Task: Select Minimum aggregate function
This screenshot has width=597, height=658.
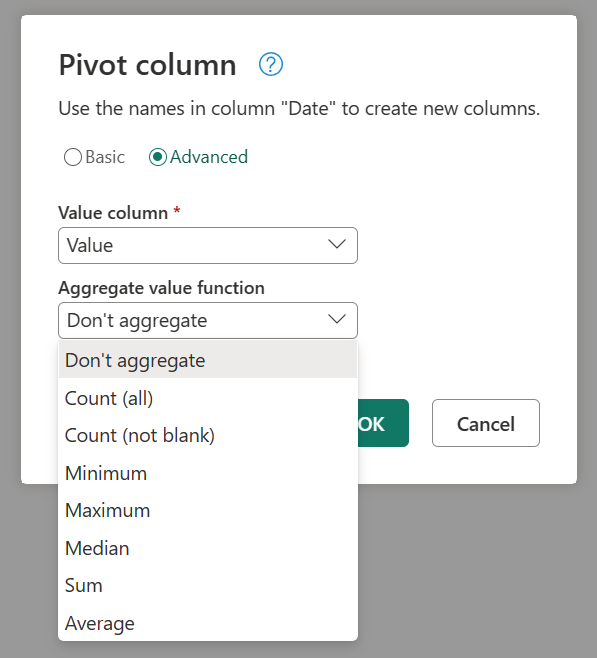Action: [208, 473]
